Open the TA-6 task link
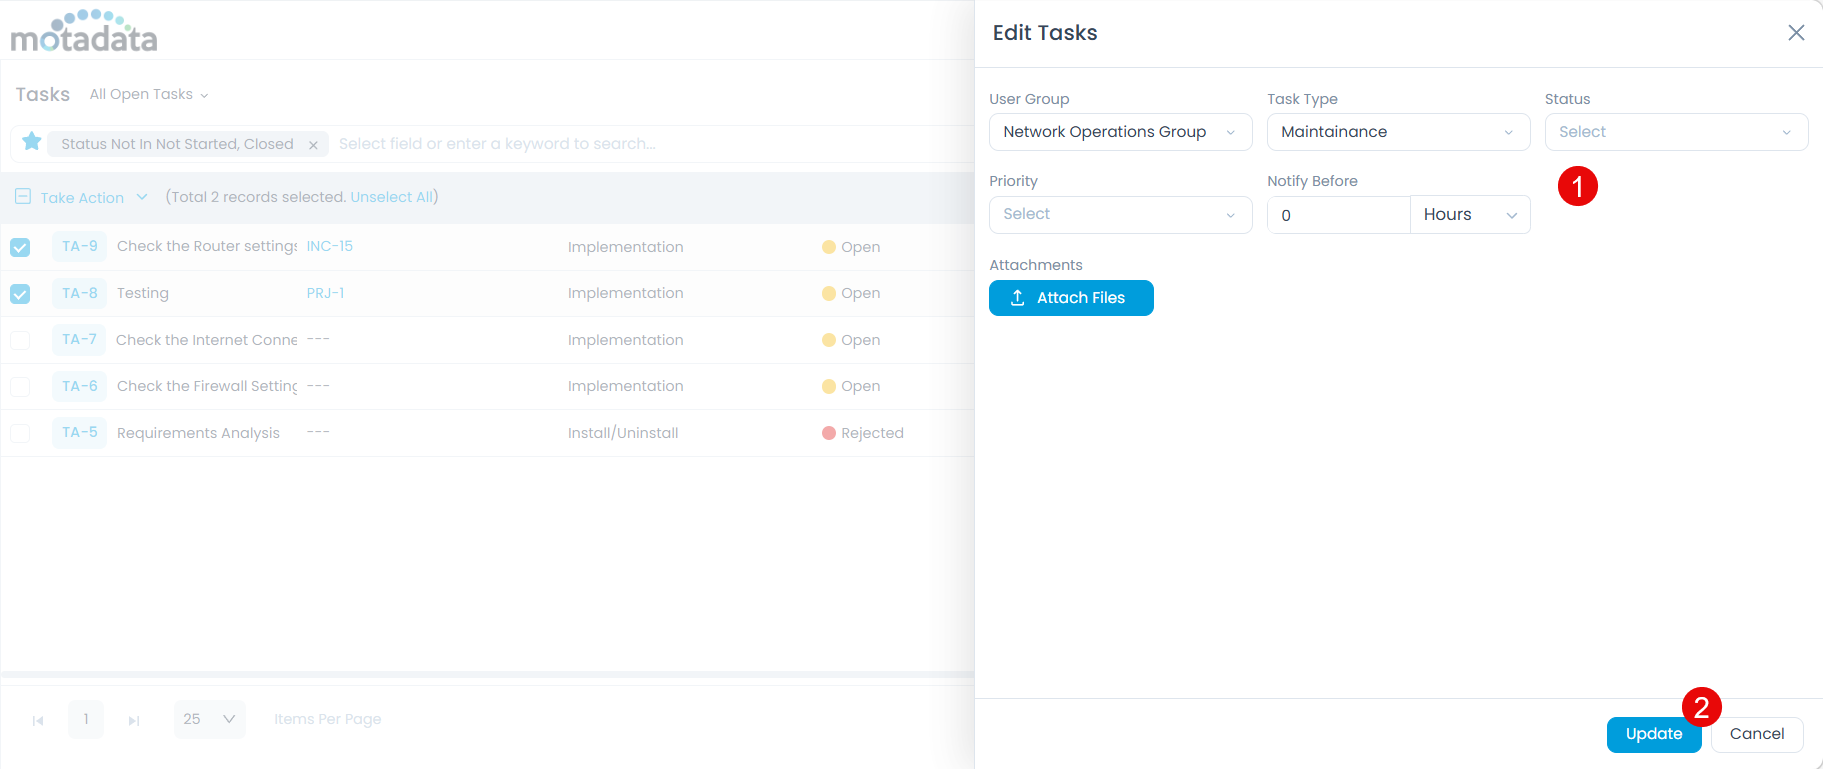 point(80,386)
